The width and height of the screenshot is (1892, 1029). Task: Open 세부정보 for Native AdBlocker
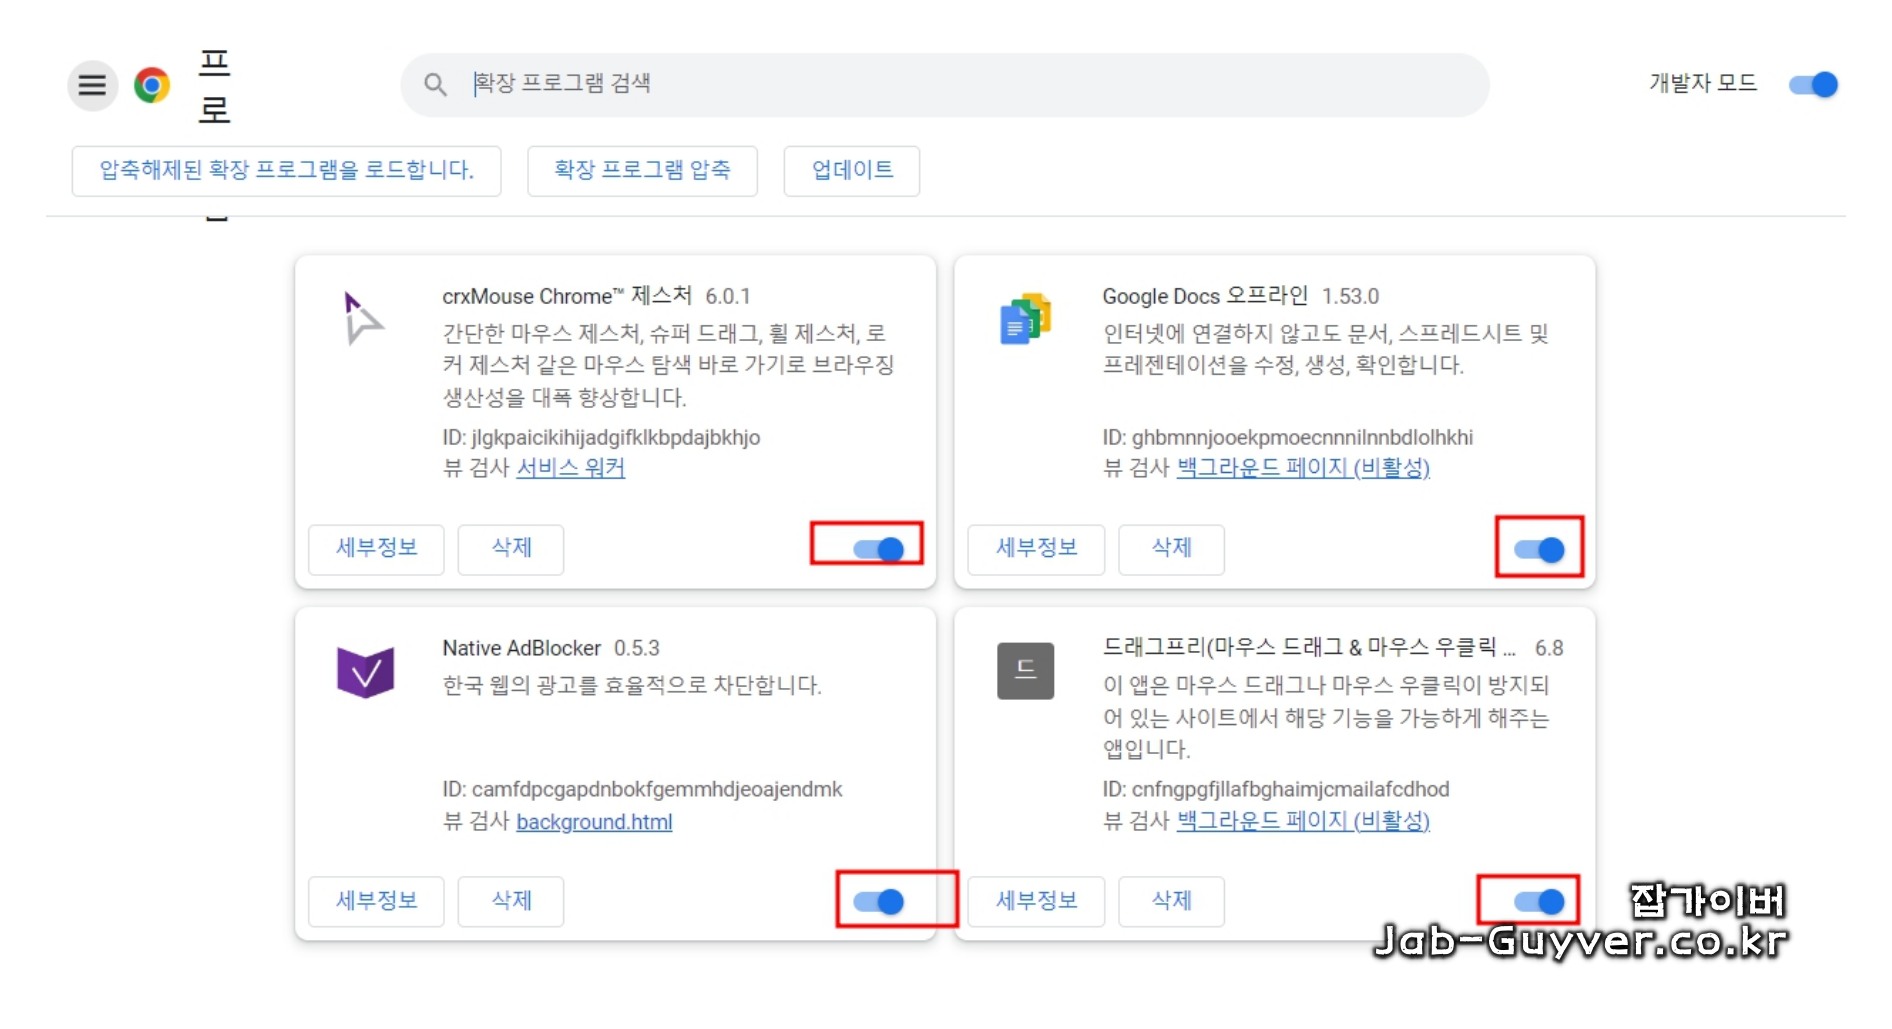(376, 902)
